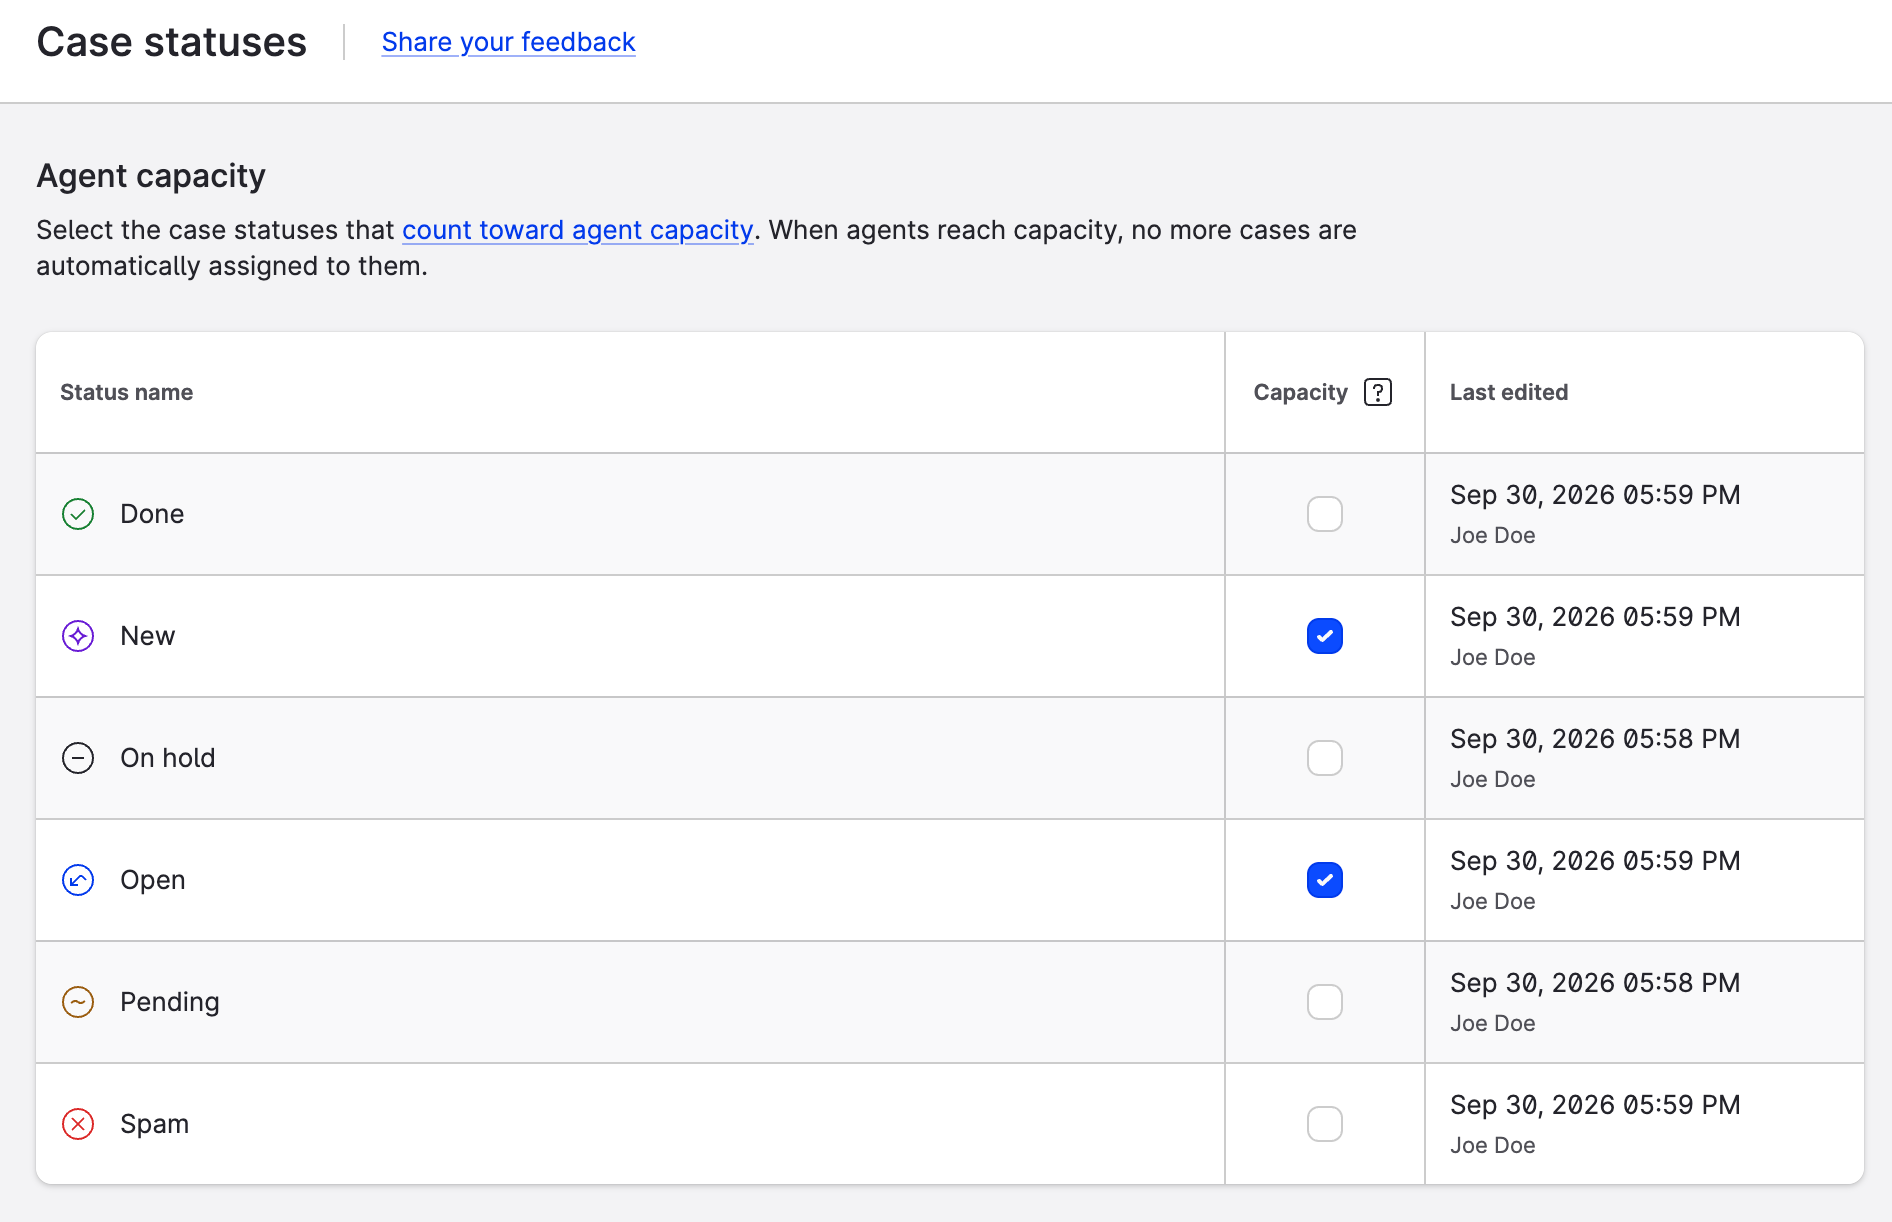Viewport: 1892px width, 1222px height.
Task: Select the Spam status name
Action: click(x=154, y=1124)
